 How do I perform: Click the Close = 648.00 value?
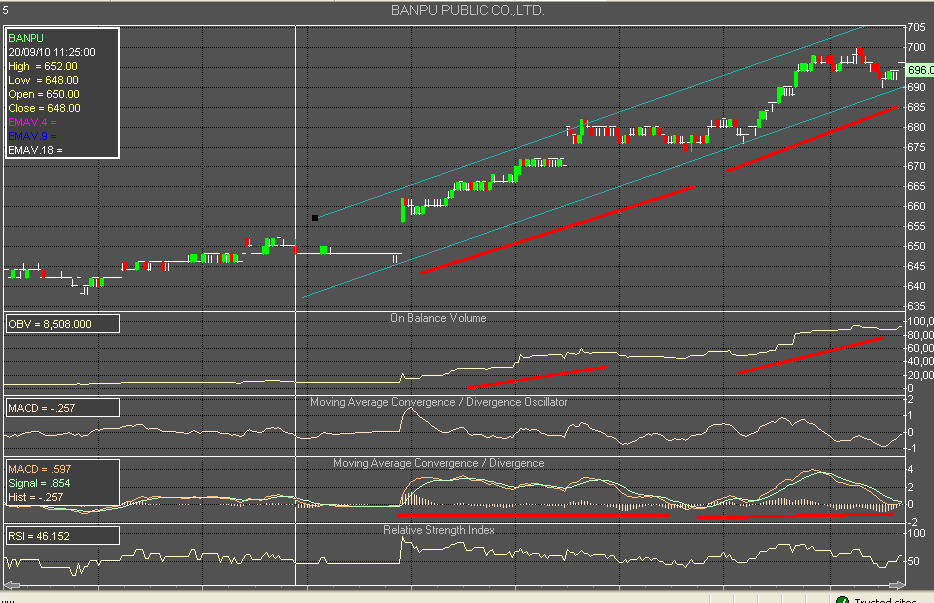44,108
